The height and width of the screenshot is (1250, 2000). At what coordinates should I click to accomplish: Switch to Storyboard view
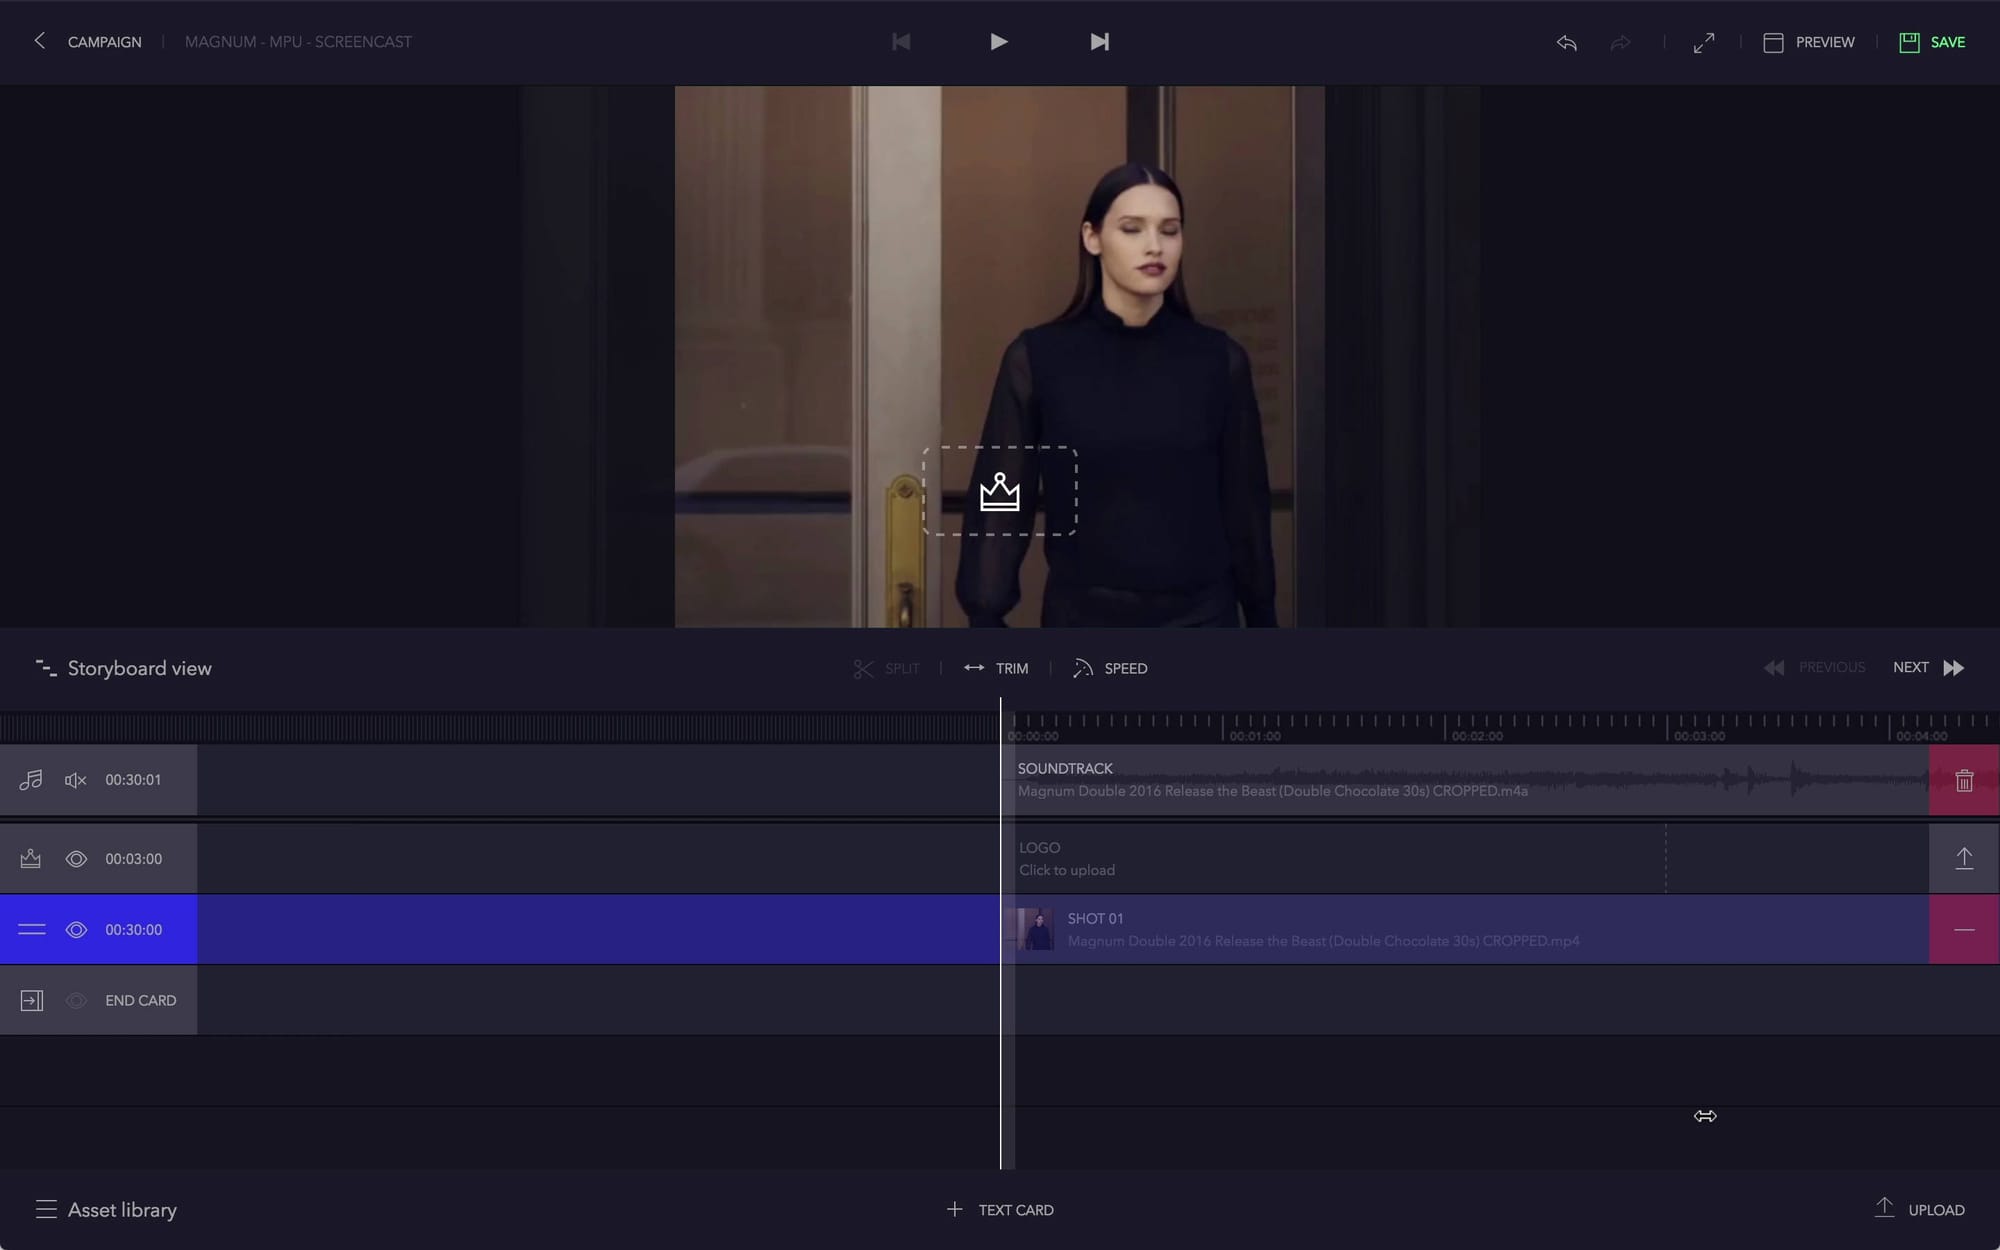(124, 668)
